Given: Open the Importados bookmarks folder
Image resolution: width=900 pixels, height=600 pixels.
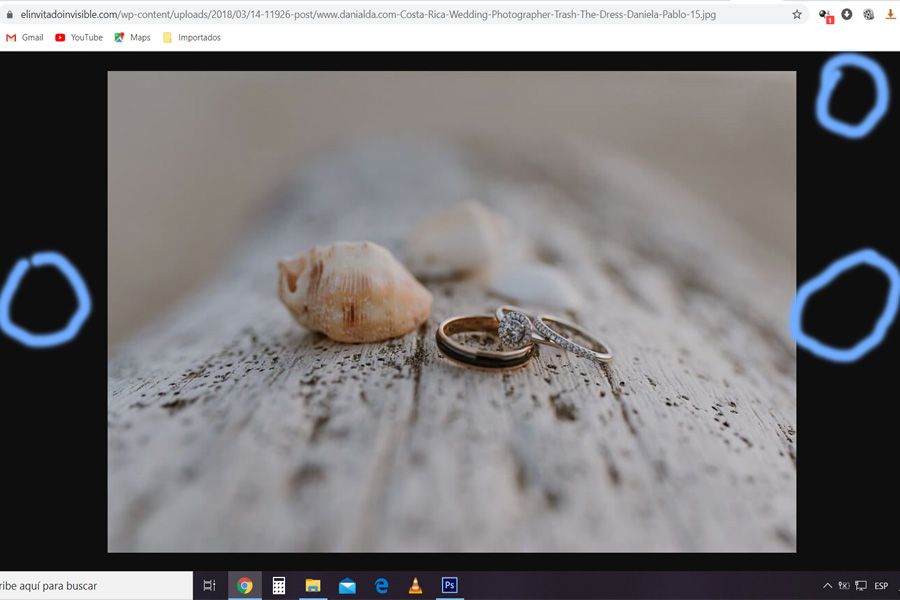Looking at the screenshot, I should click(x=192, y=37).
